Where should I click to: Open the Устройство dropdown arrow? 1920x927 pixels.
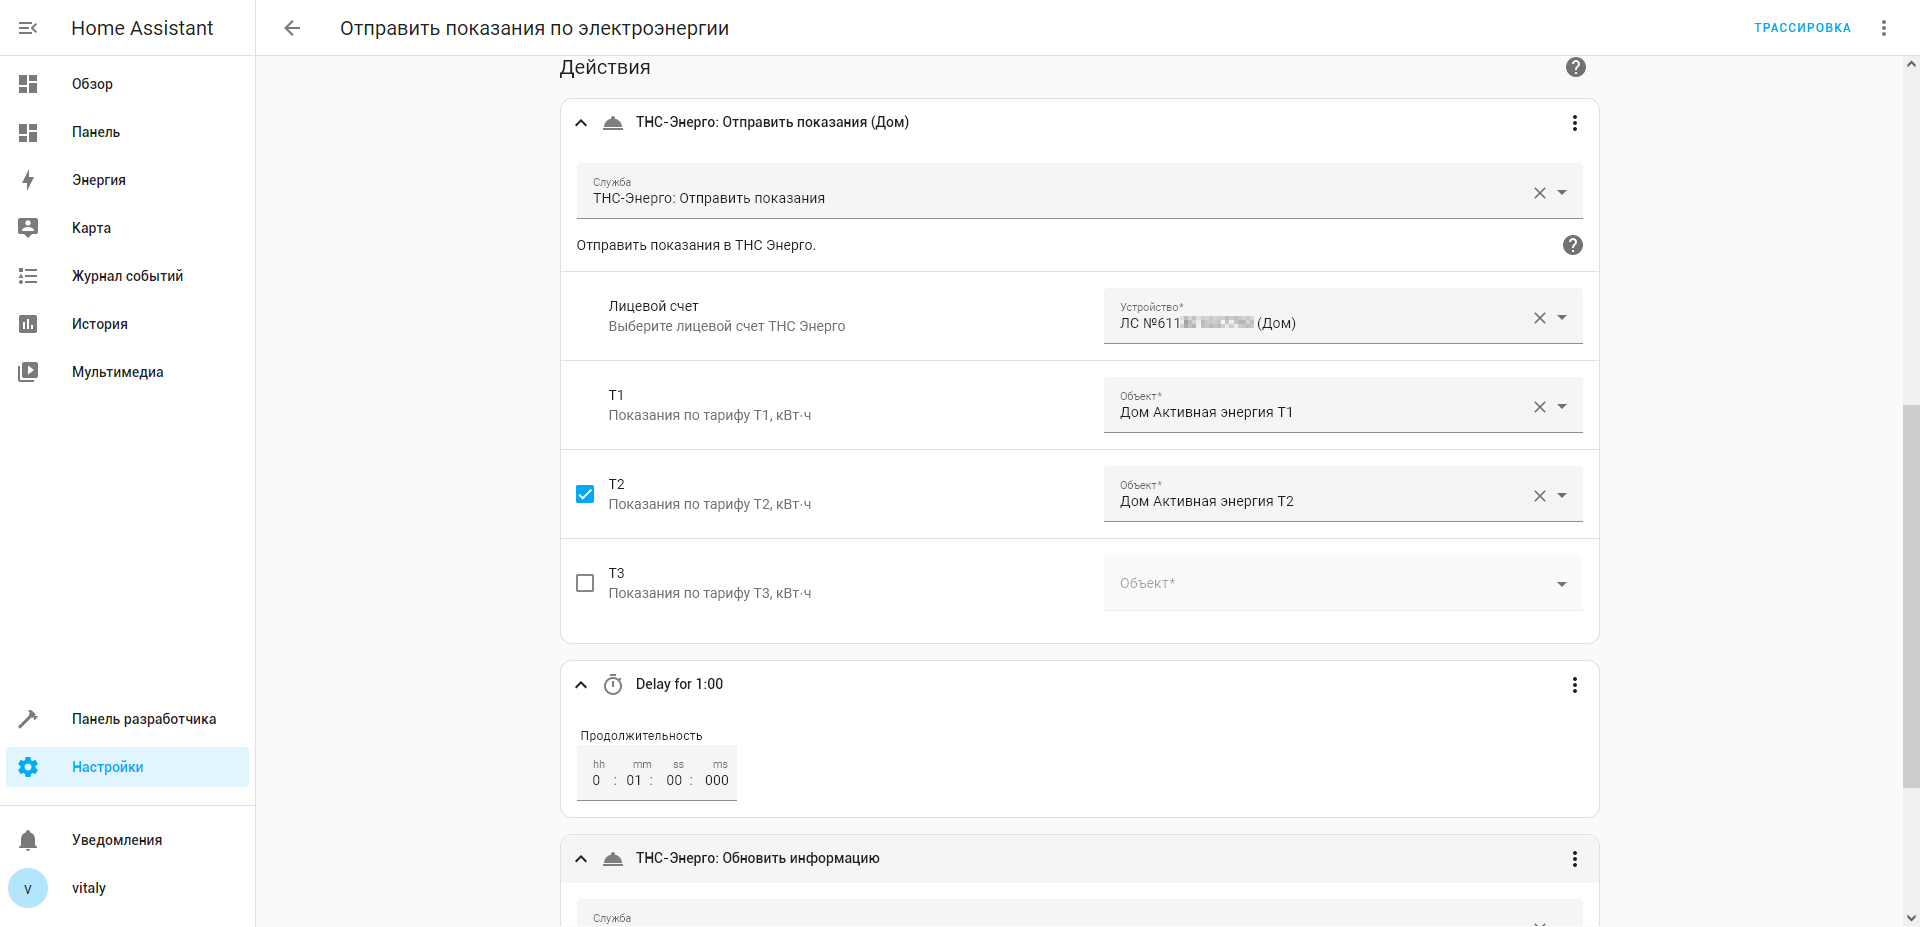1562,318
